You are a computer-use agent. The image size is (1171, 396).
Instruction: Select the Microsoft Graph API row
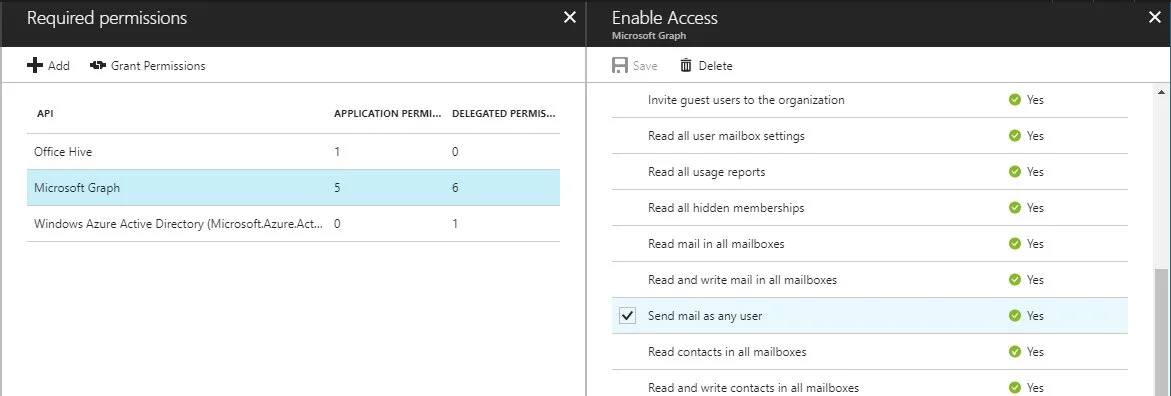293,188
